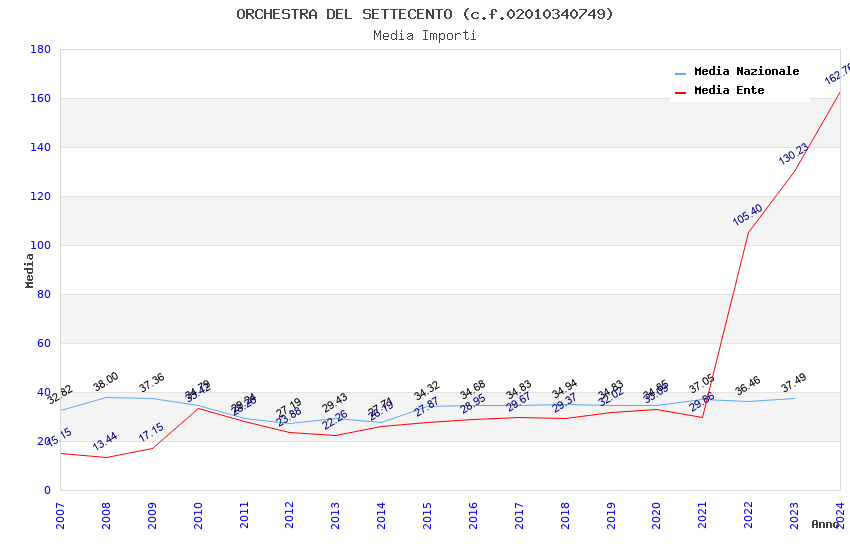Click the 2007 x-axis year label

[60, 515]
